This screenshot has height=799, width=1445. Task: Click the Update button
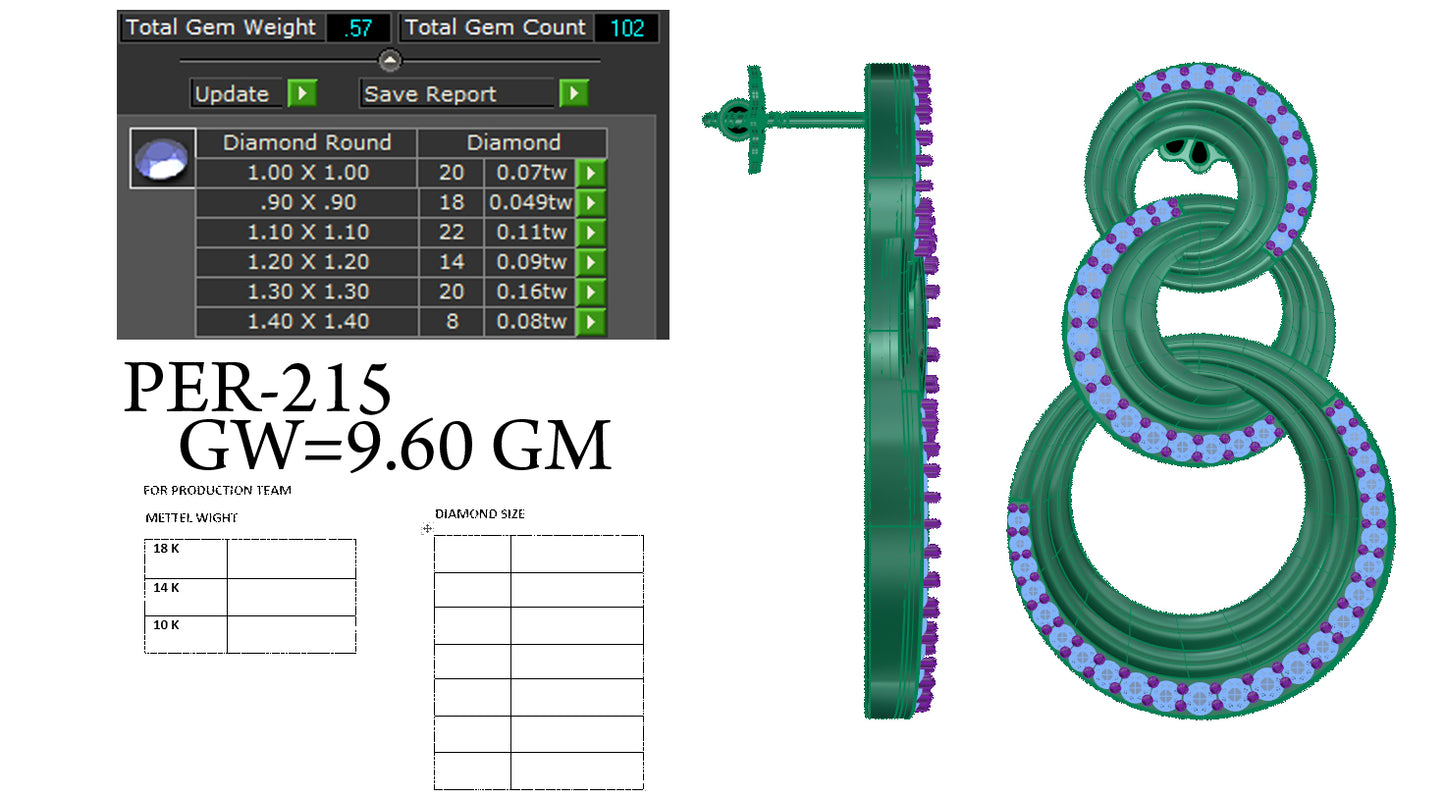pos(235,93)
